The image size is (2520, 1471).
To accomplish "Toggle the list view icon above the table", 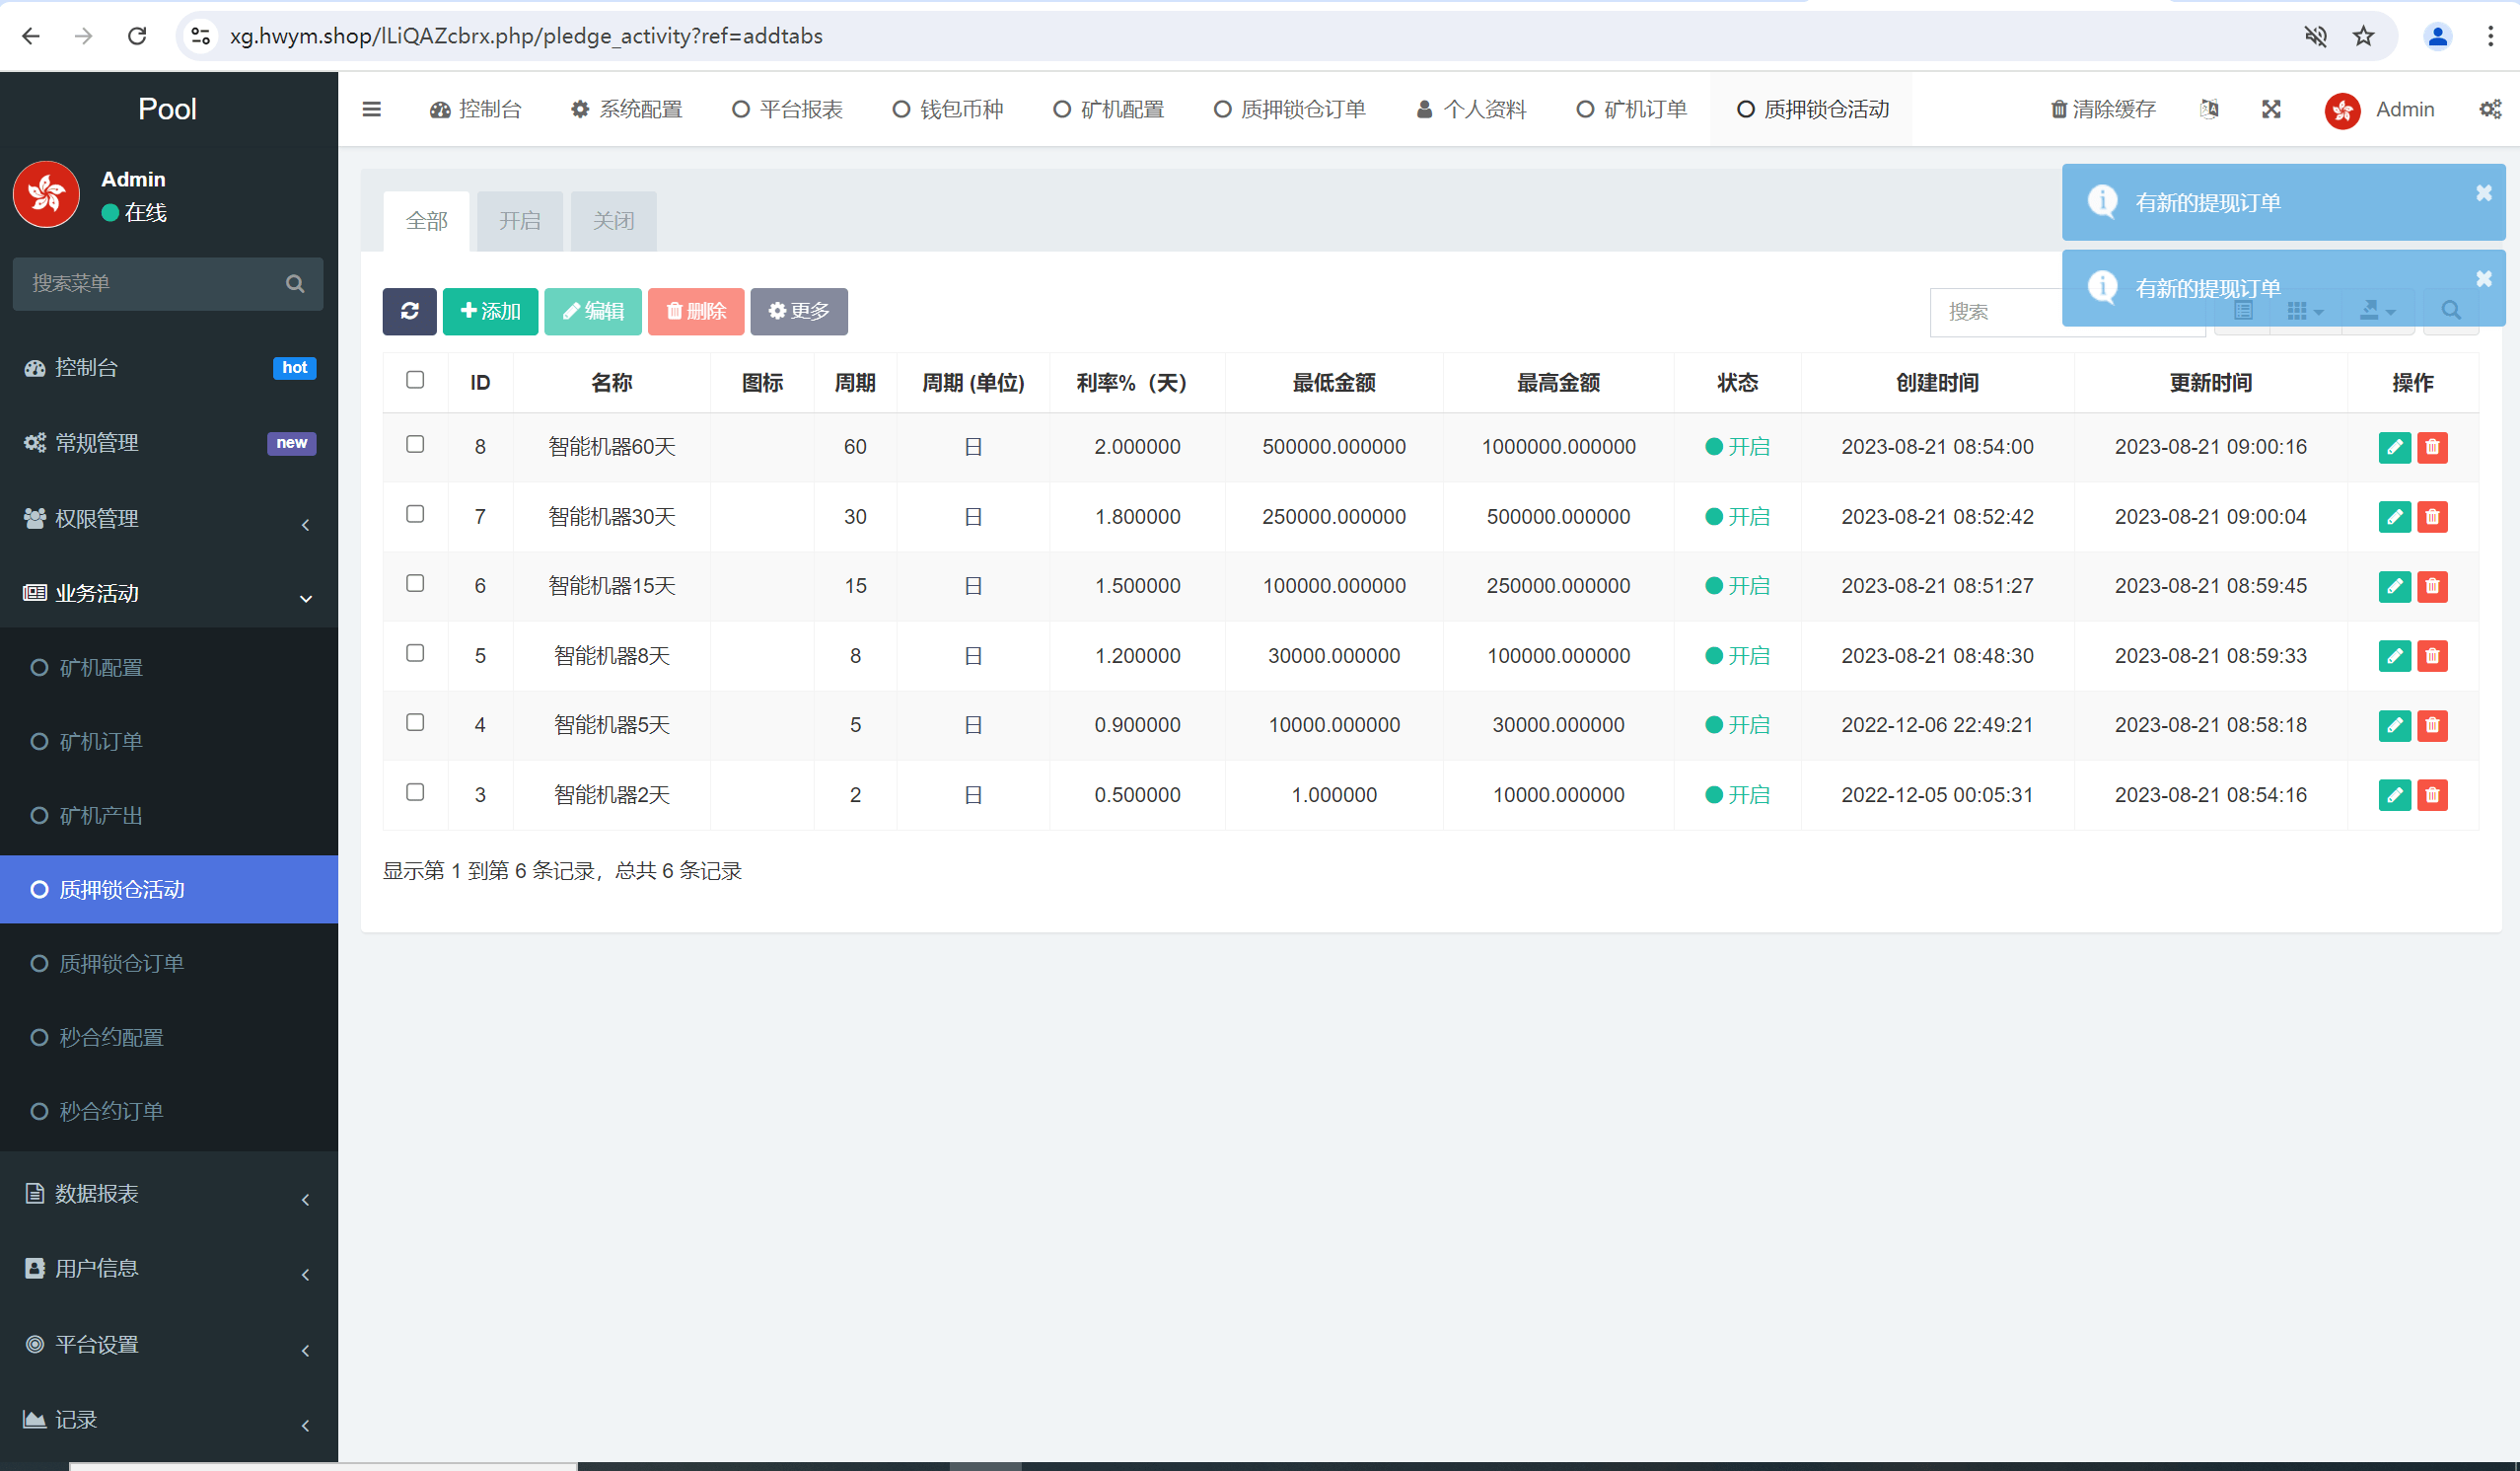I will click(2244, 311).
